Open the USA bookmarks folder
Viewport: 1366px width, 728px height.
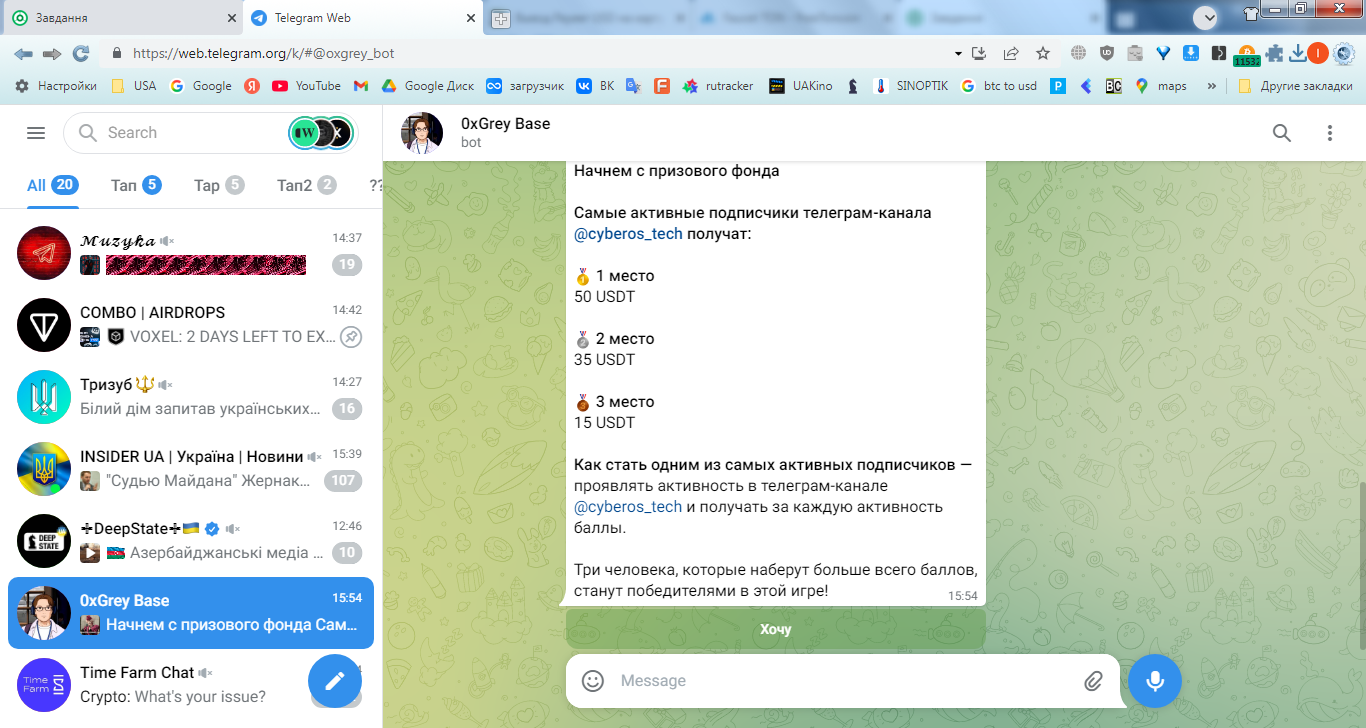pyautogui.click(x=133, y=86)
